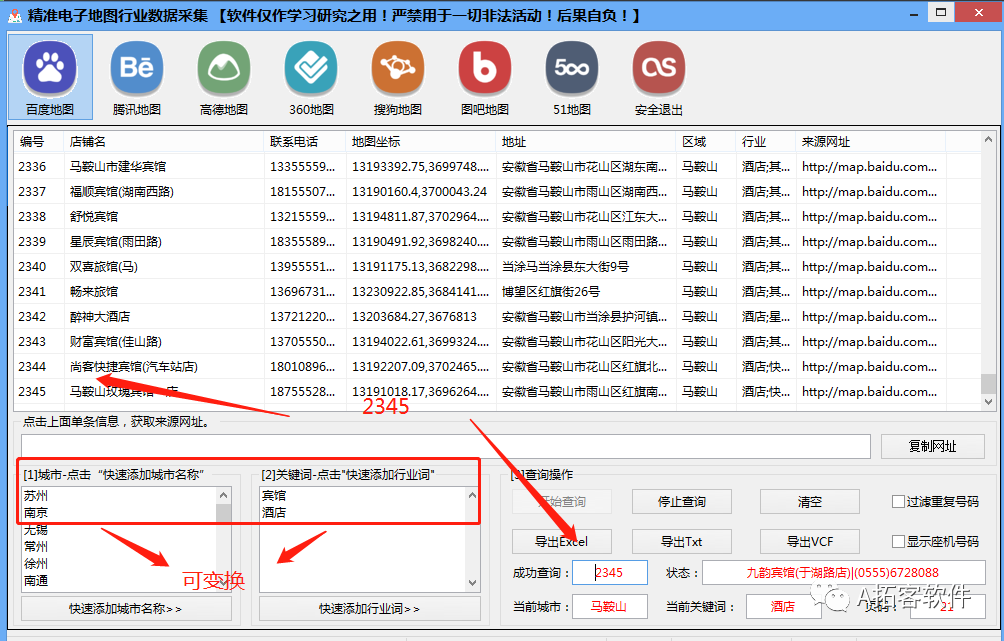1004x641 pixels.
Task: Click address cell 博望区红旗街26号
Action: click(x=551, y=291)
